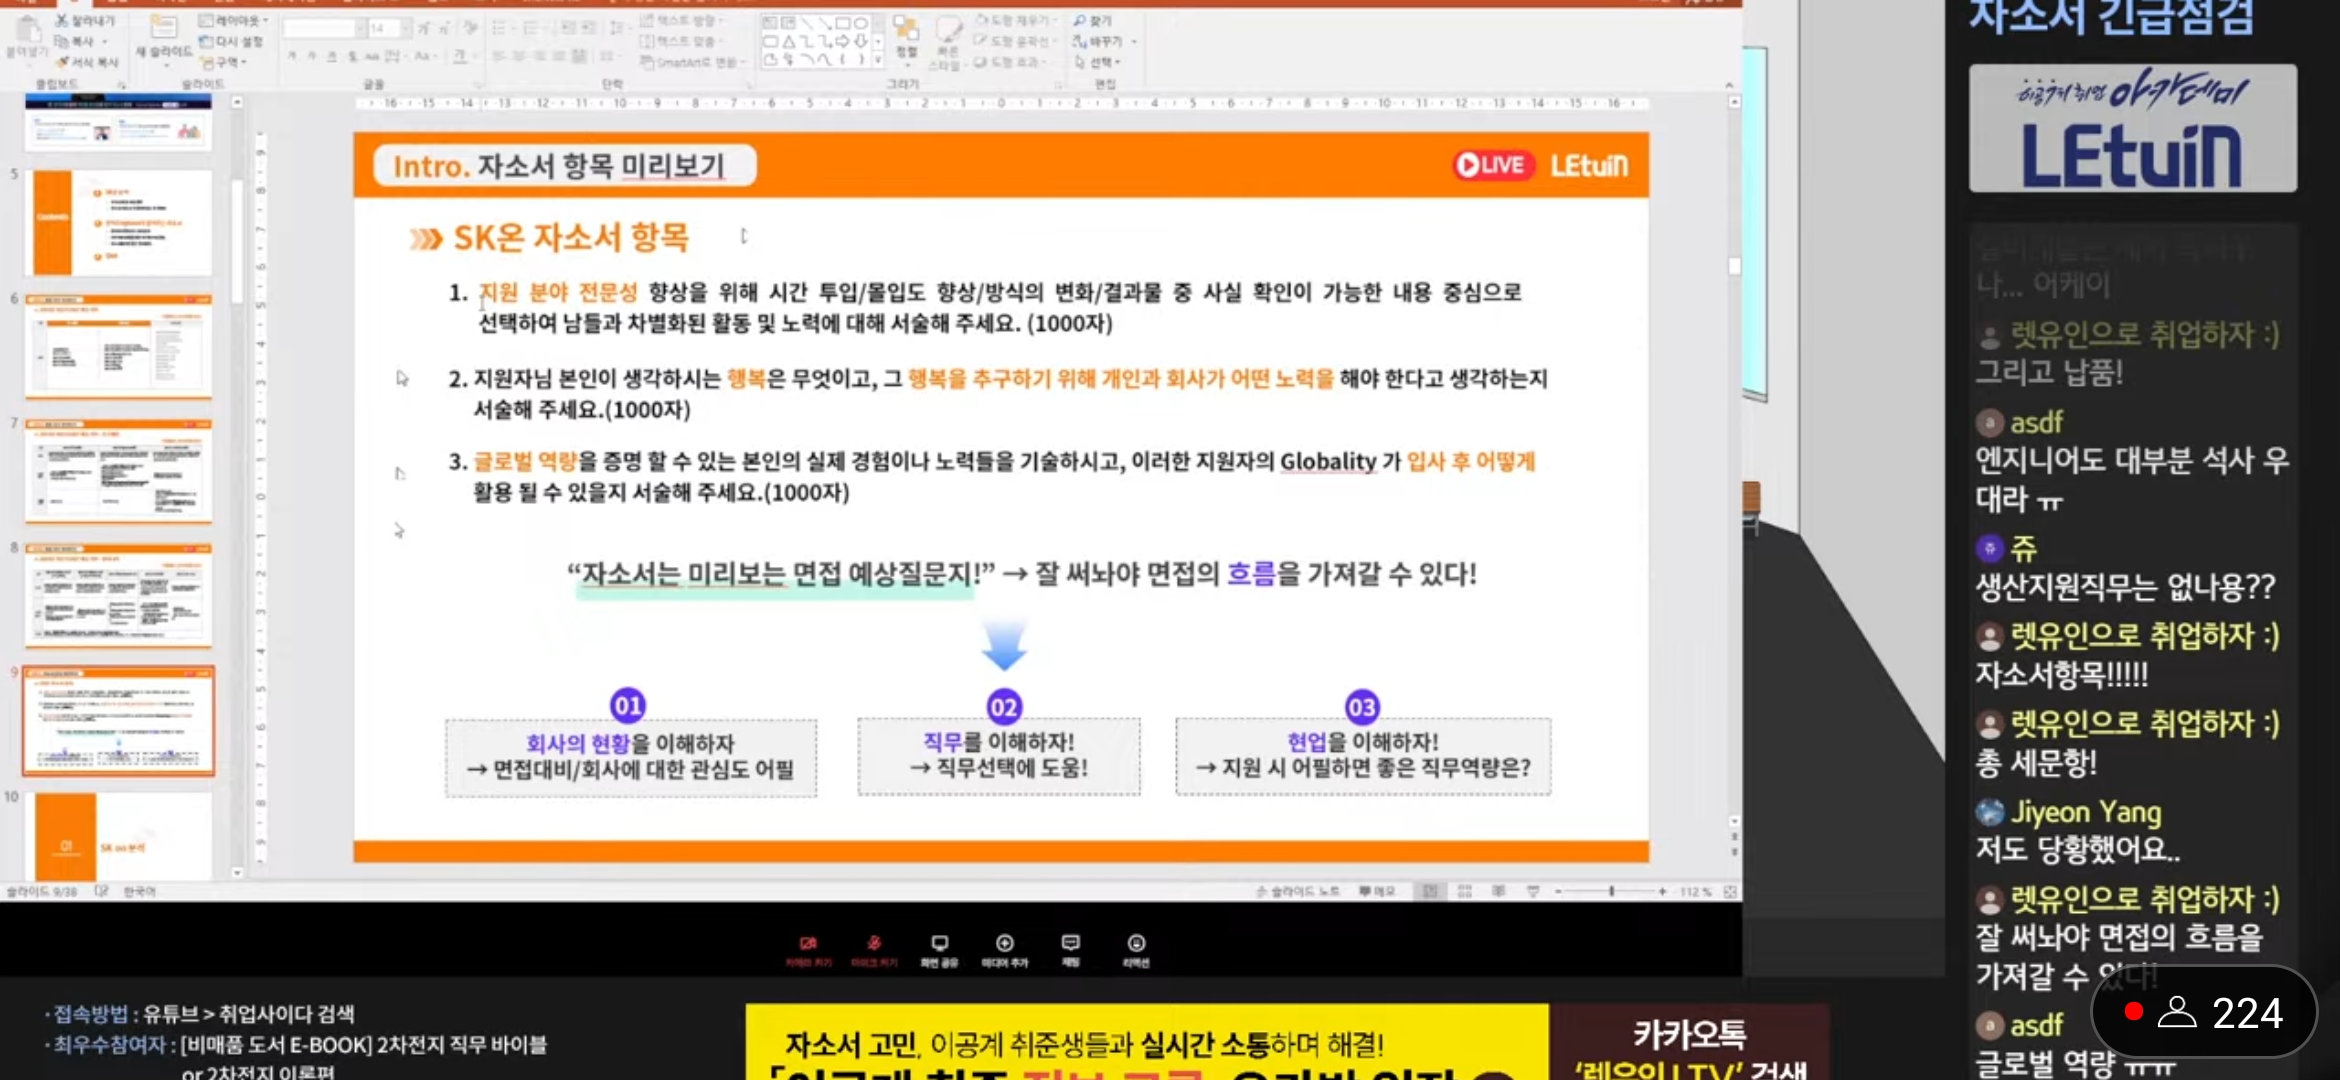Click the Format Painter (서식 복사) icon
2340x1080 pixels.
pyautogui.click(x=61, y=62)
